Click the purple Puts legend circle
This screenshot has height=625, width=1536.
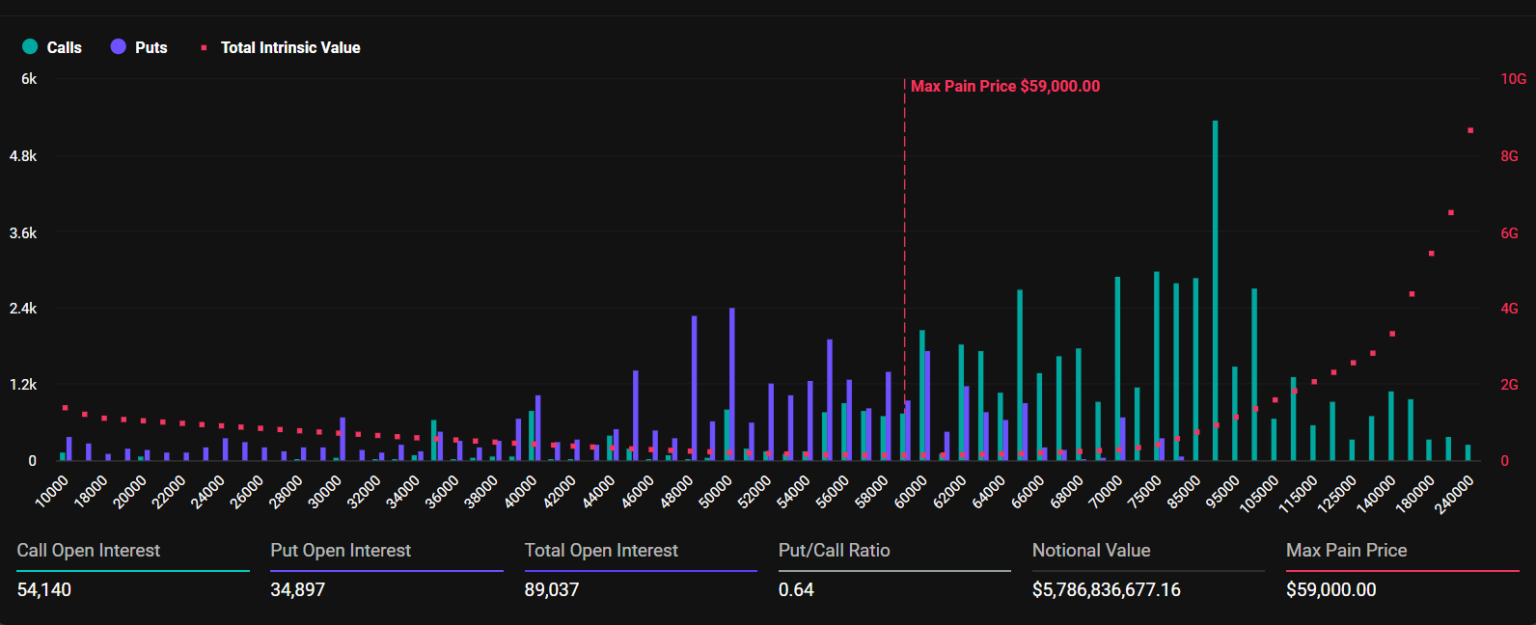(x=119, y=47)
